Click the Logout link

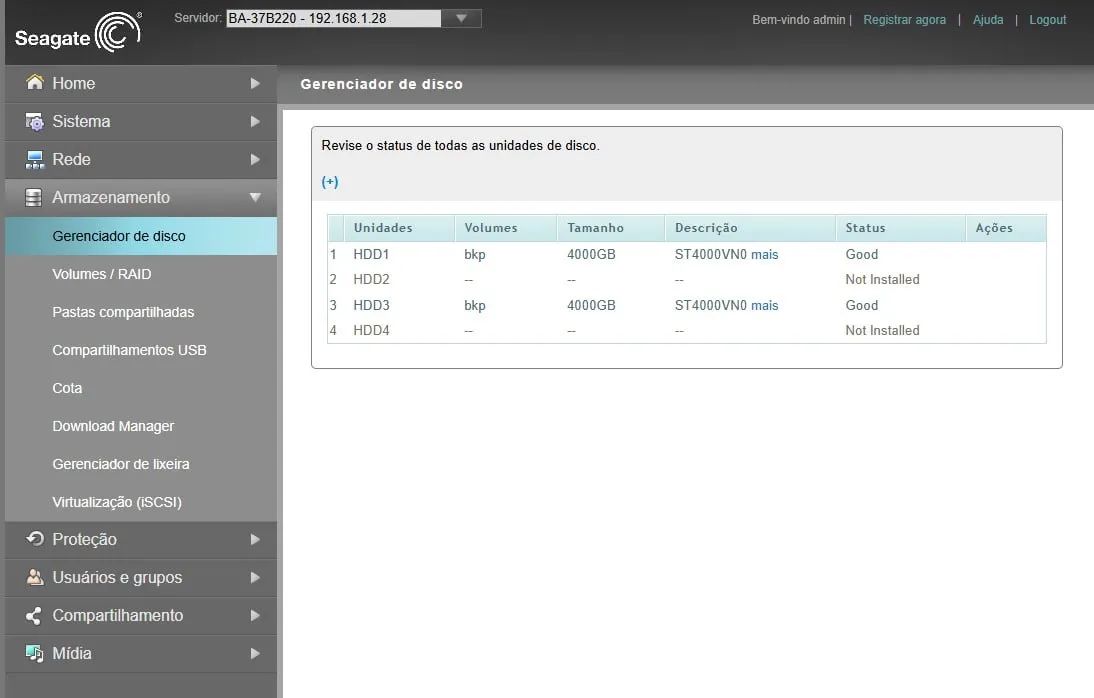1047,19
